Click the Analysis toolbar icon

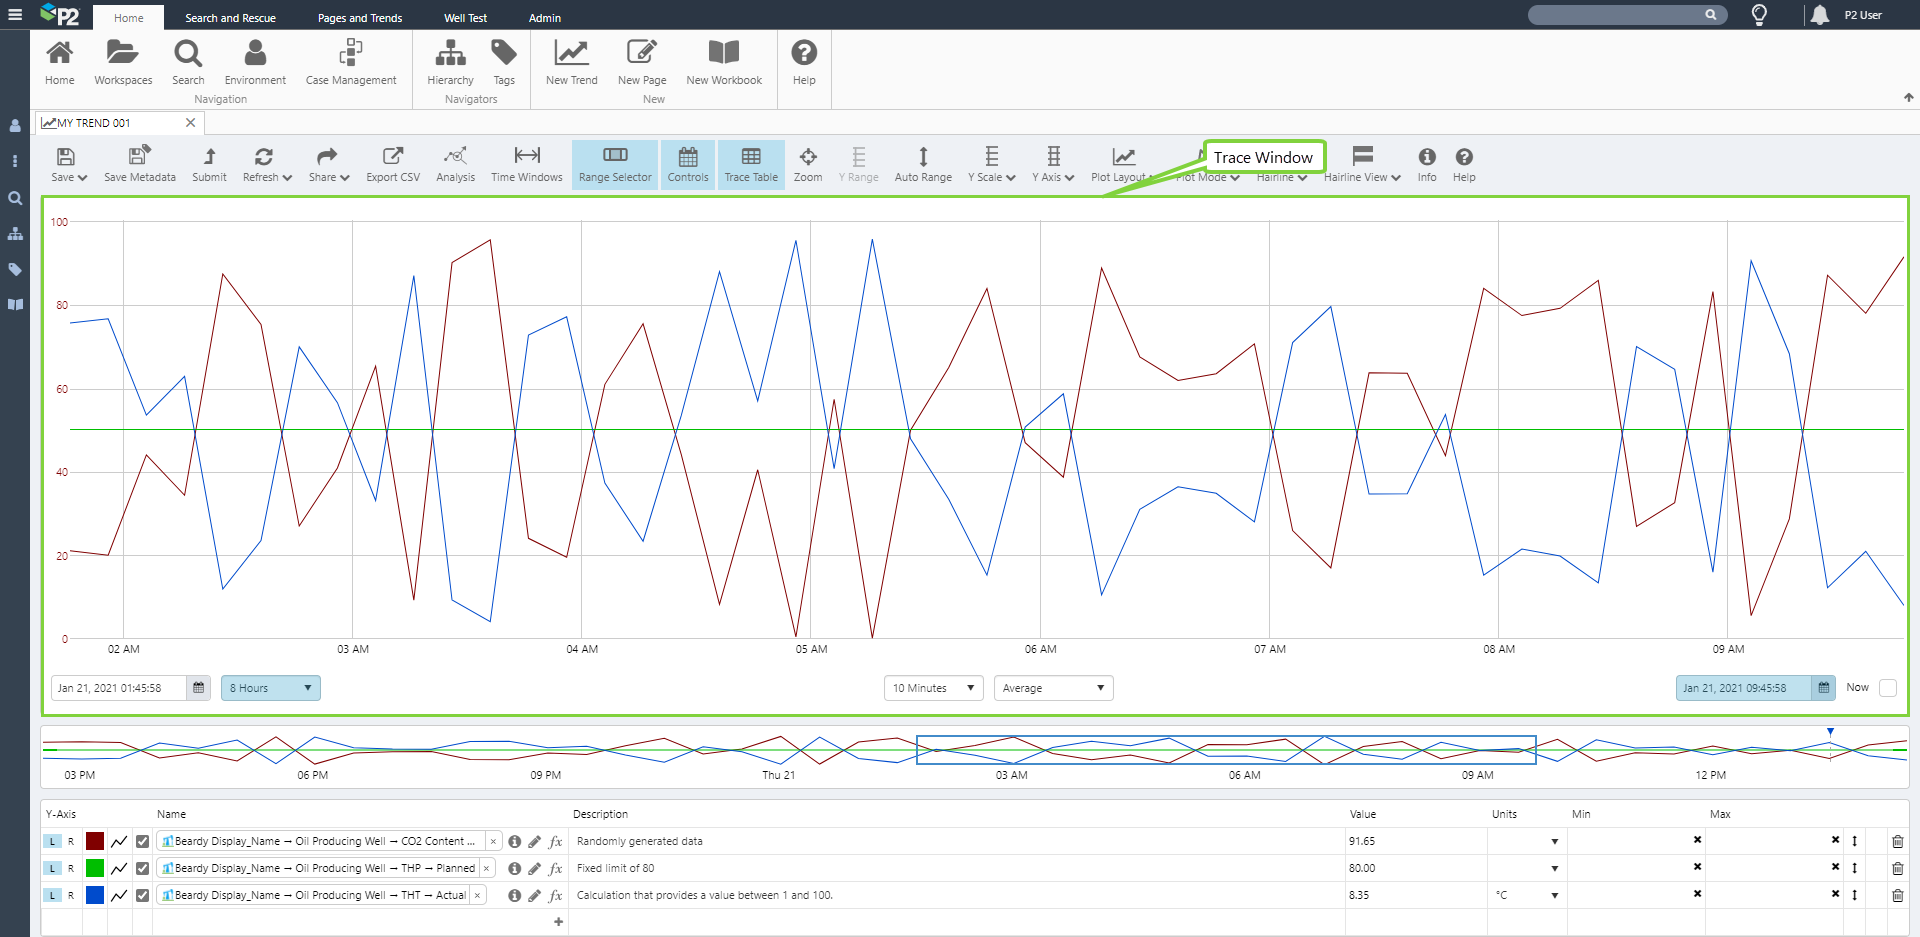[455, 164]
